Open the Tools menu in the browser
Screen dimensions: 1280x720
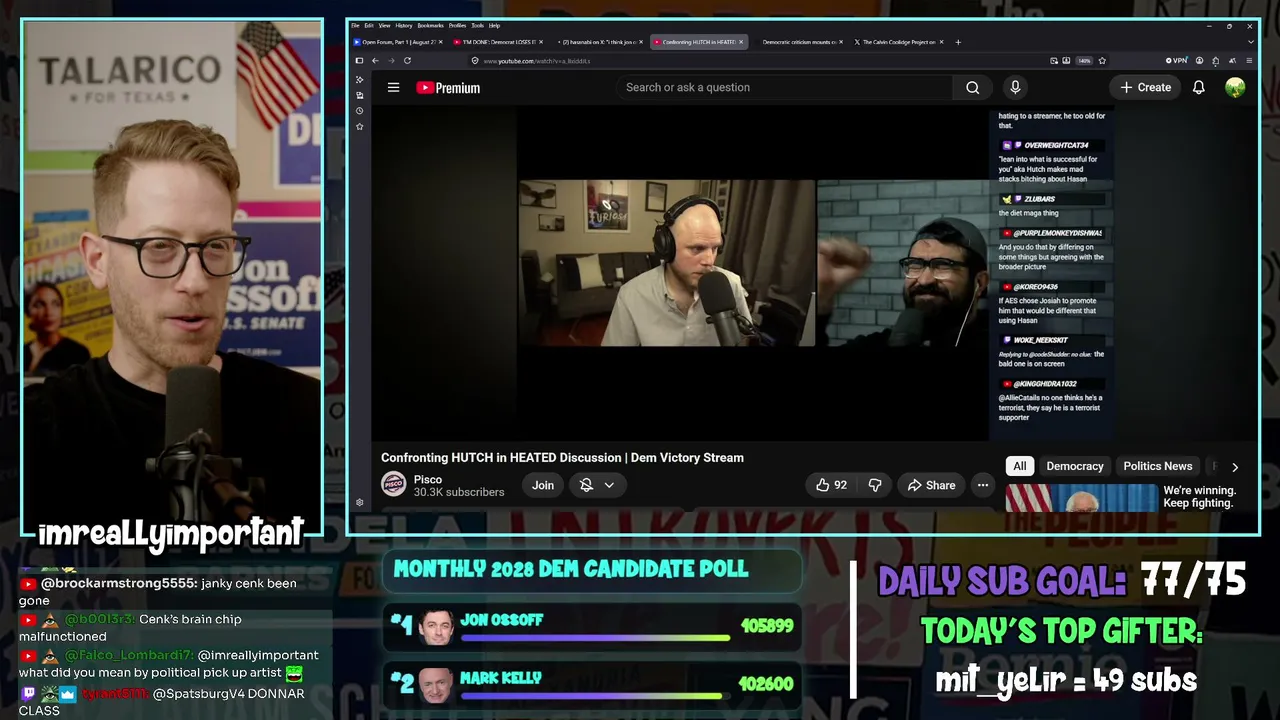(x=478, y=26)
